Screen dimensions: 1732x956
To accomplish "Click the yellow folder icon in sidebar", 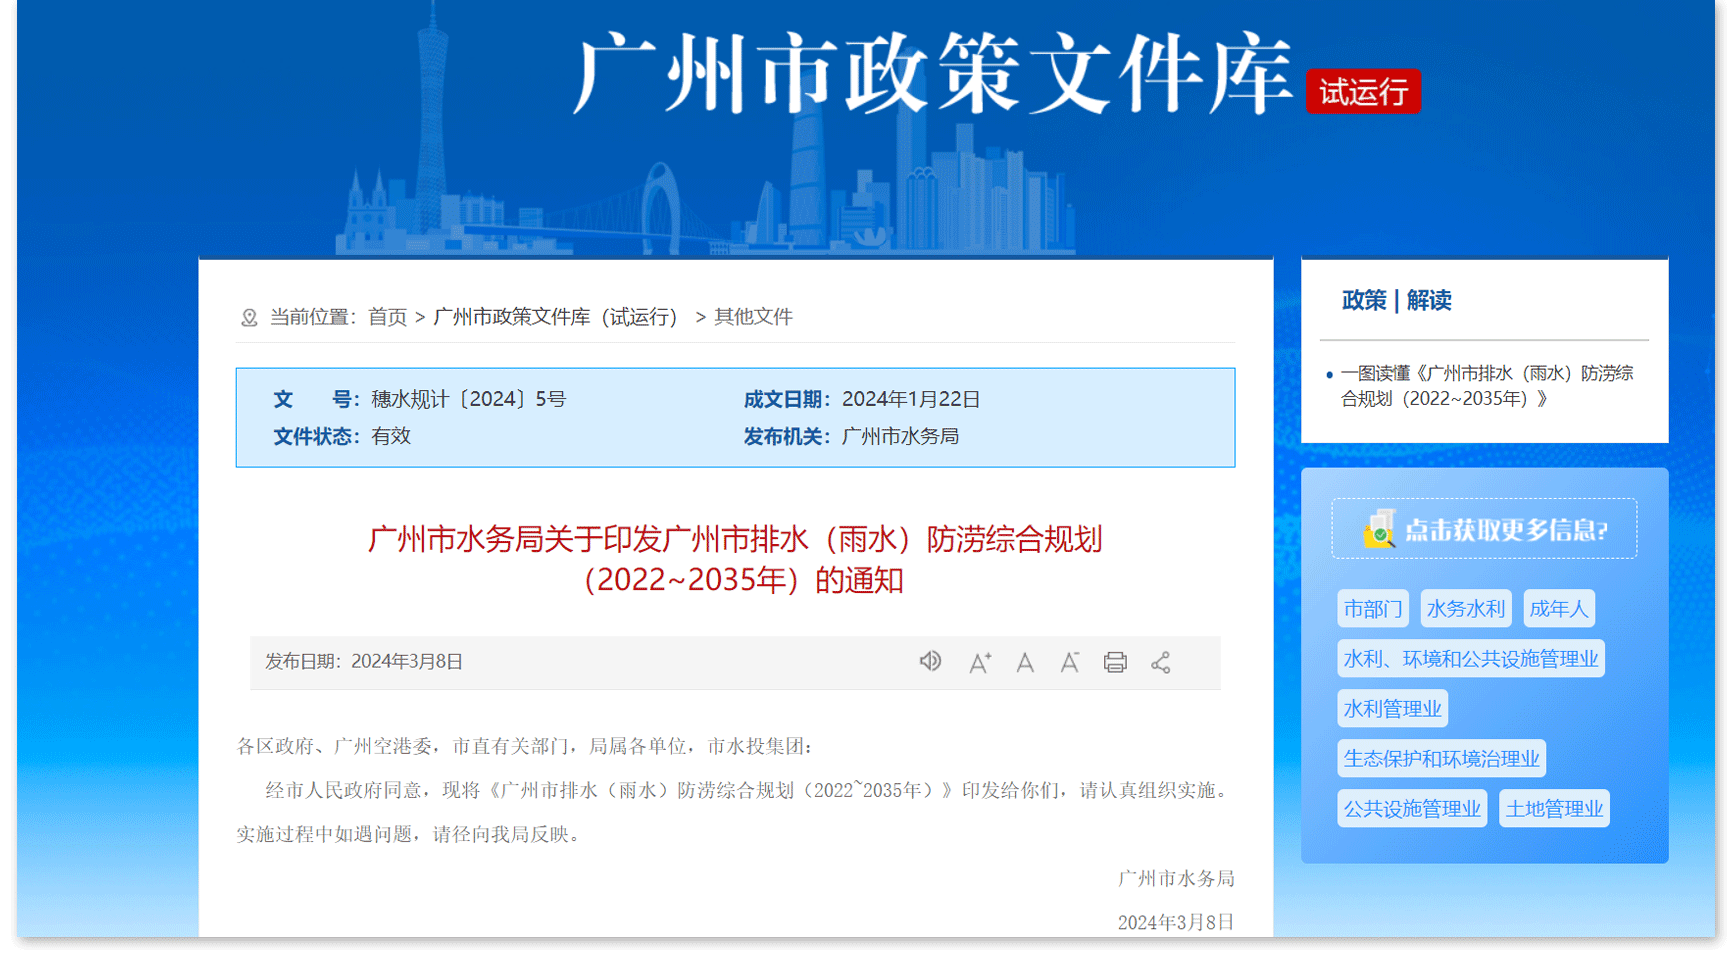I will coord(1379,529).
